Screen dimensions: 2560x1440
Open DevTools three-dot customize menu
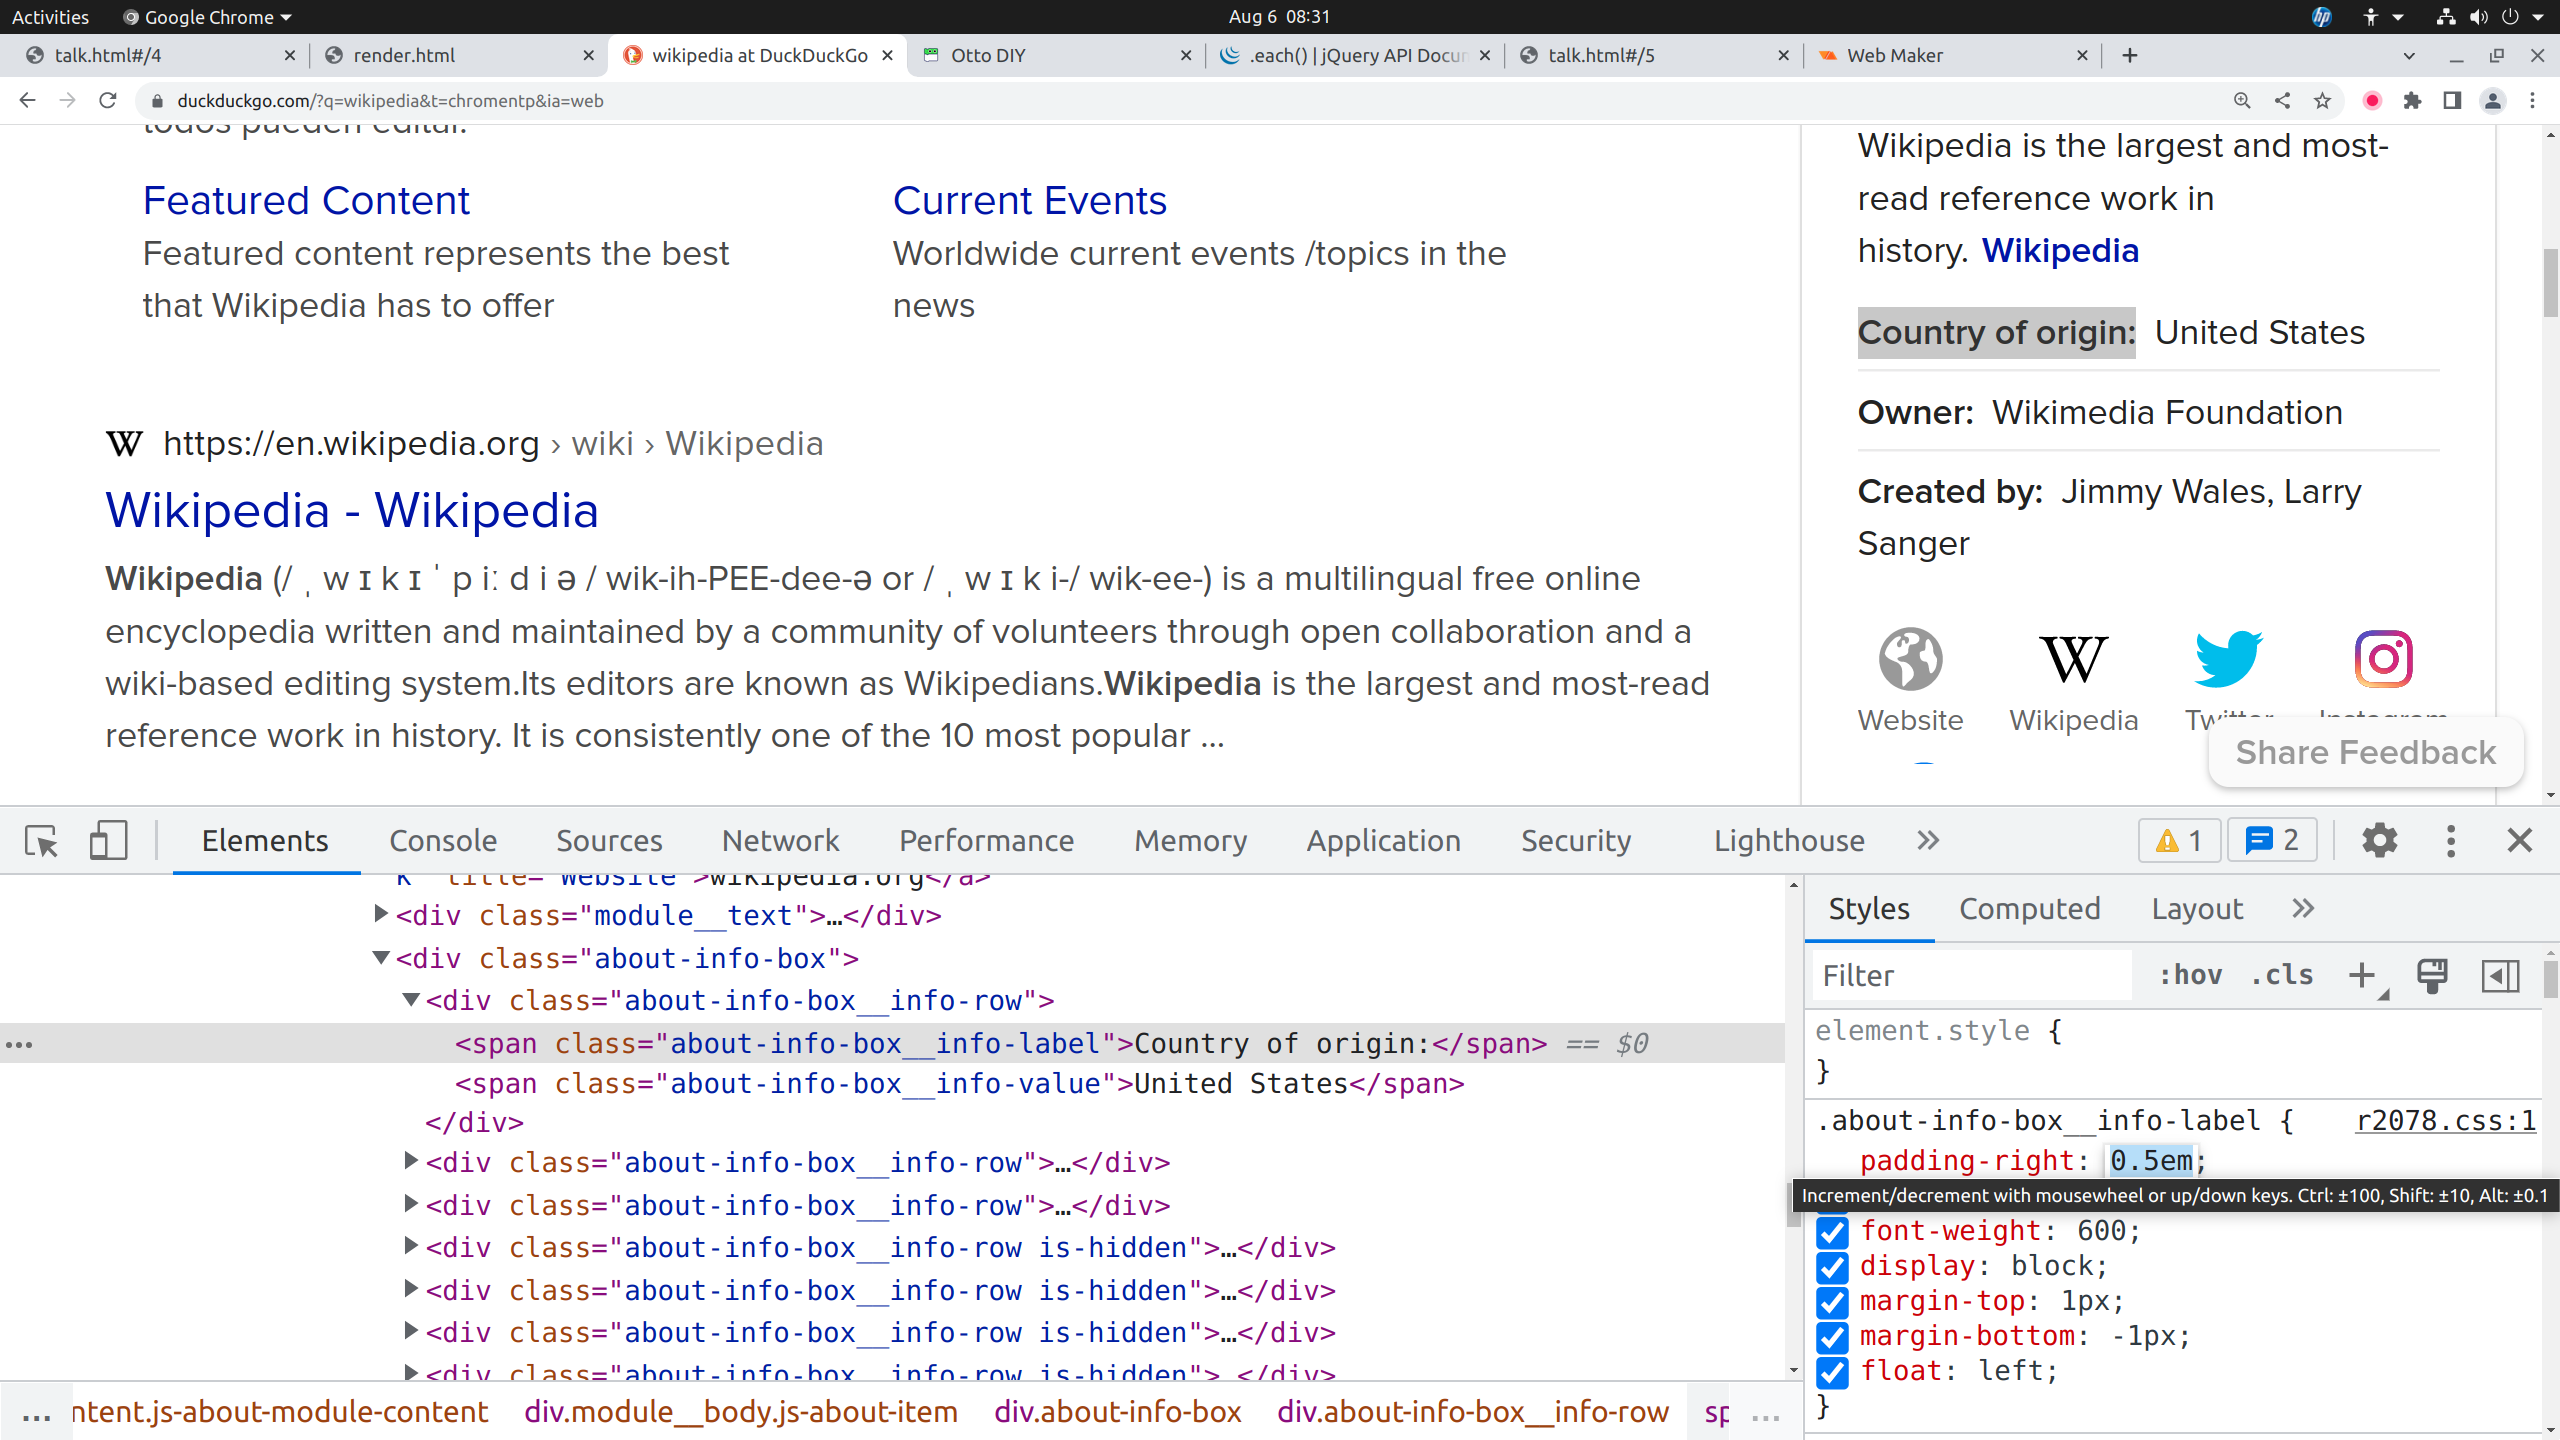pyautogui.click(x=2450, y=841)
